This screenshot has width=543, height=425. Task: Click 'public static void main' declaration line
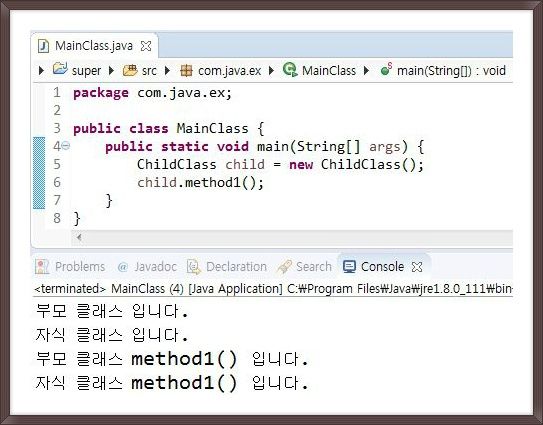[265, 147]
